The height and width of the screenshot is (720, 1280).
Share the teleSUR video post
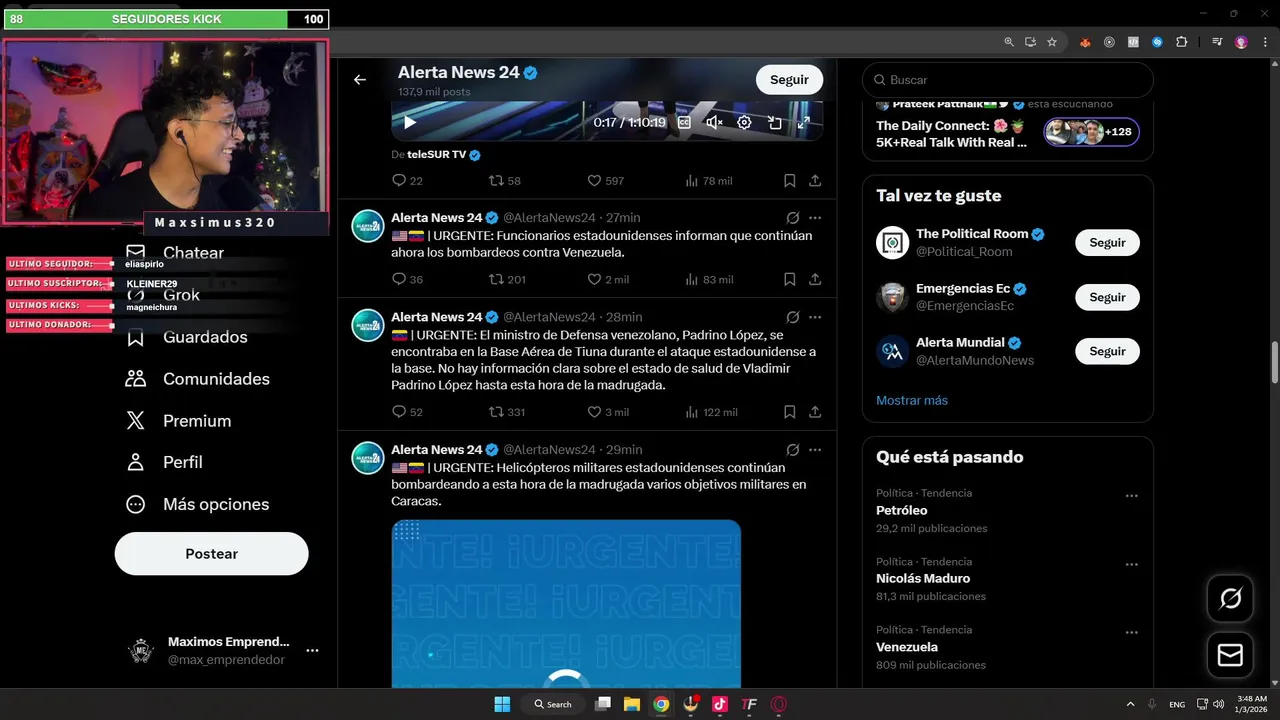click(815, 181)
